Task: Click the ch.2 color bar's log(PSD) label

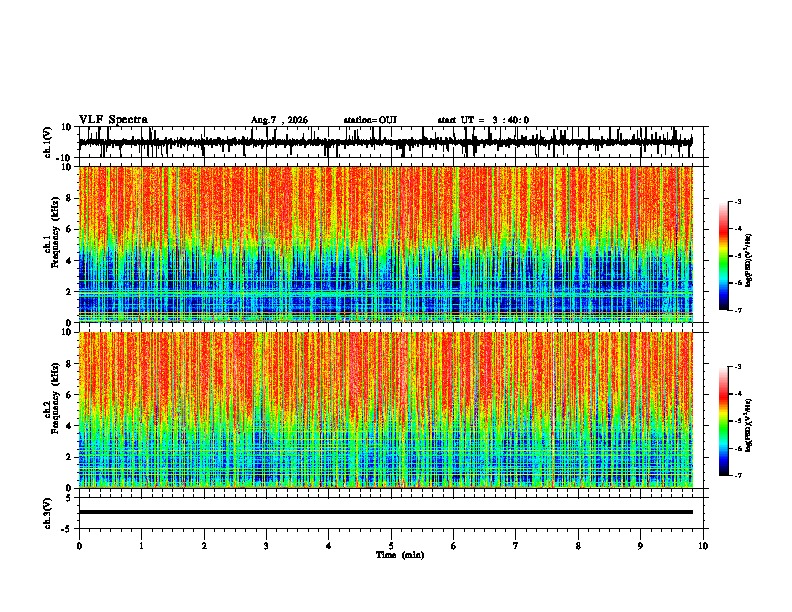Action: click(749, 425)
